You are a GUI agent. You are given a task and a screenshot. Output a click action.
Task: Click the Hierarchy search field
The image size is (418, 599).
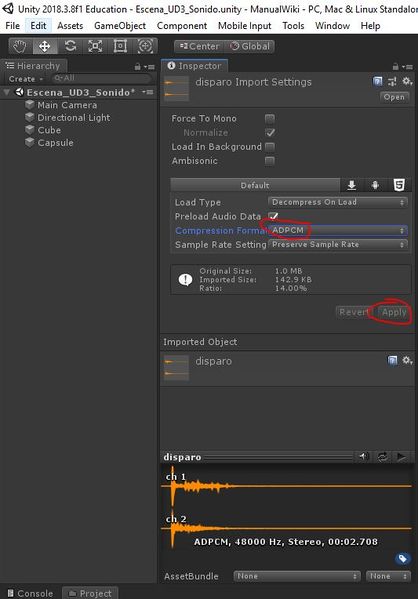(101, 78)
